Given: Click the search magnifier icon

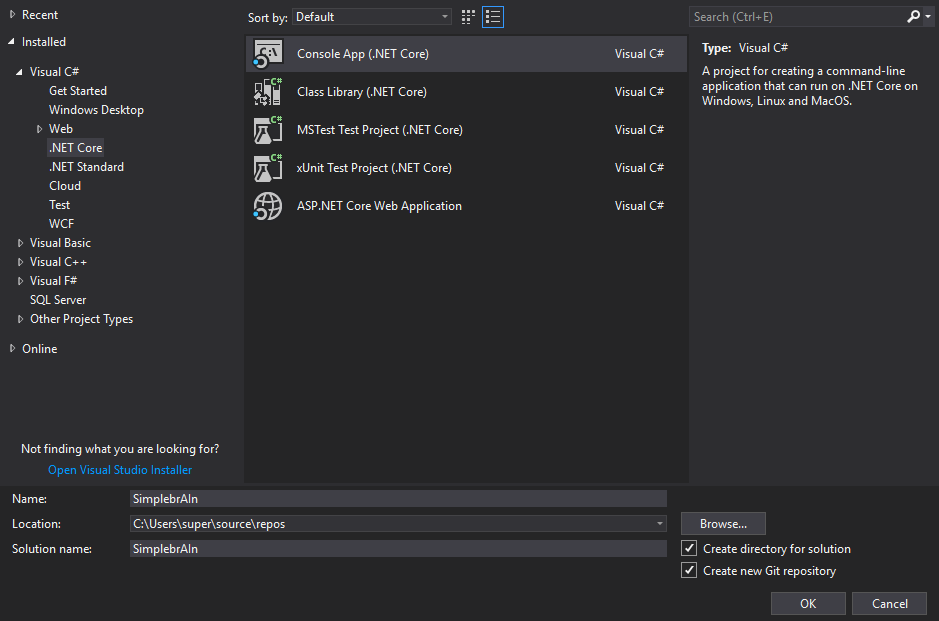Looking at the screenshot, I should [913, 17].
